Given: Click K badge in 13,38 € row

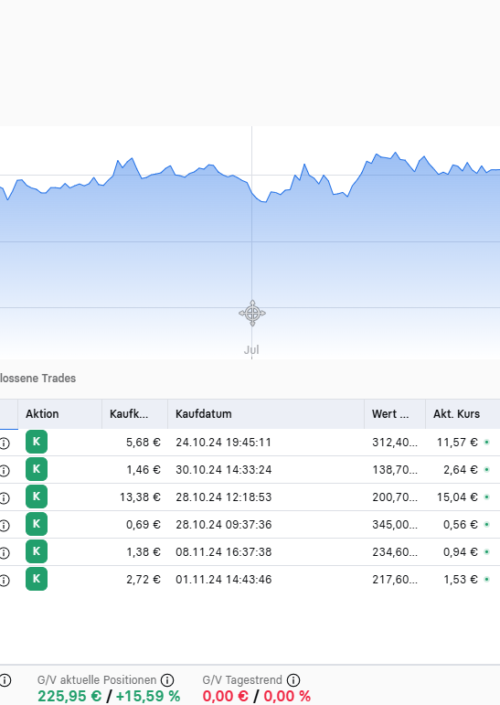Looking at the screenshot, I should [36, 496].
